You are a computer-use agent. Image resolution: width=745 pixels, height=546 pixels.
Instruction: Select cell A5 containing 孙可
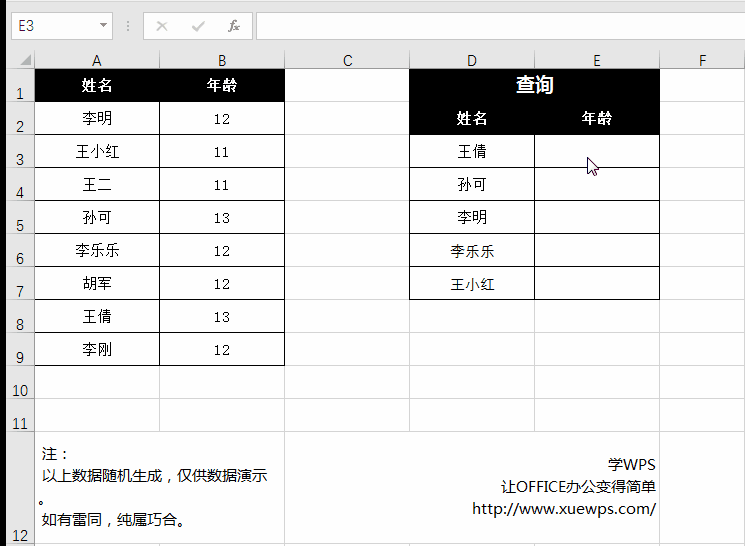pos(97,217)
